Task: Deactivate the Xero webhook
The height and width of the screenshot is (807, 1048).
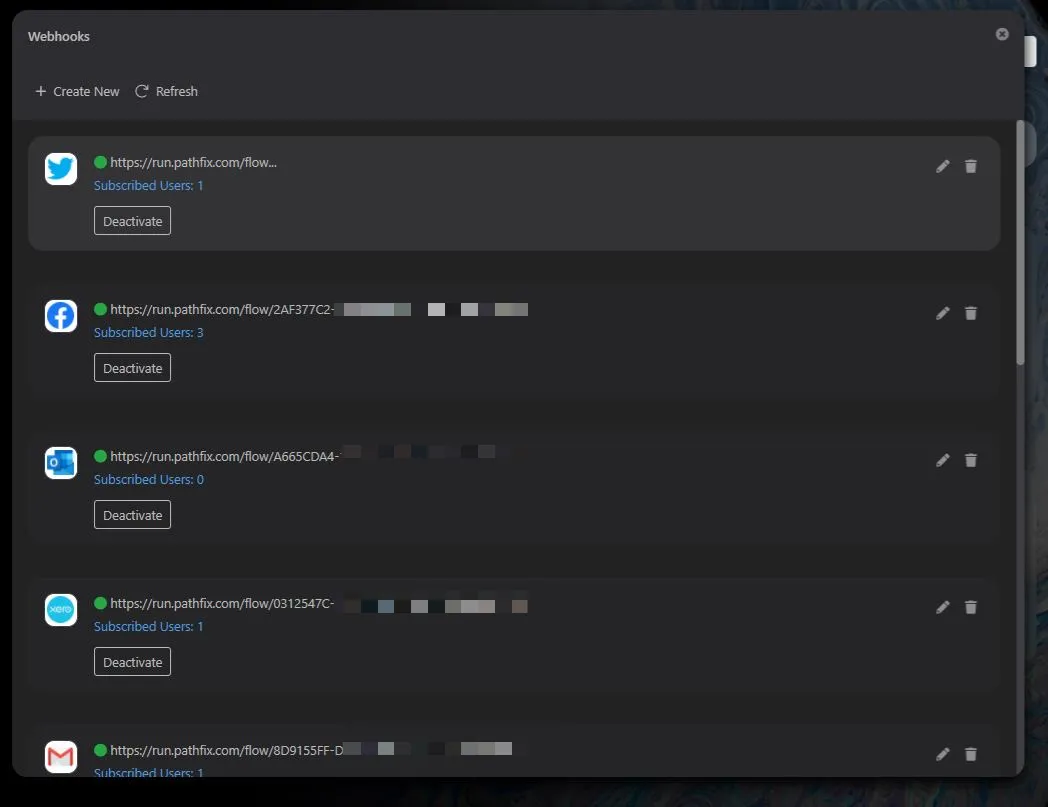Action: [132, 662]
